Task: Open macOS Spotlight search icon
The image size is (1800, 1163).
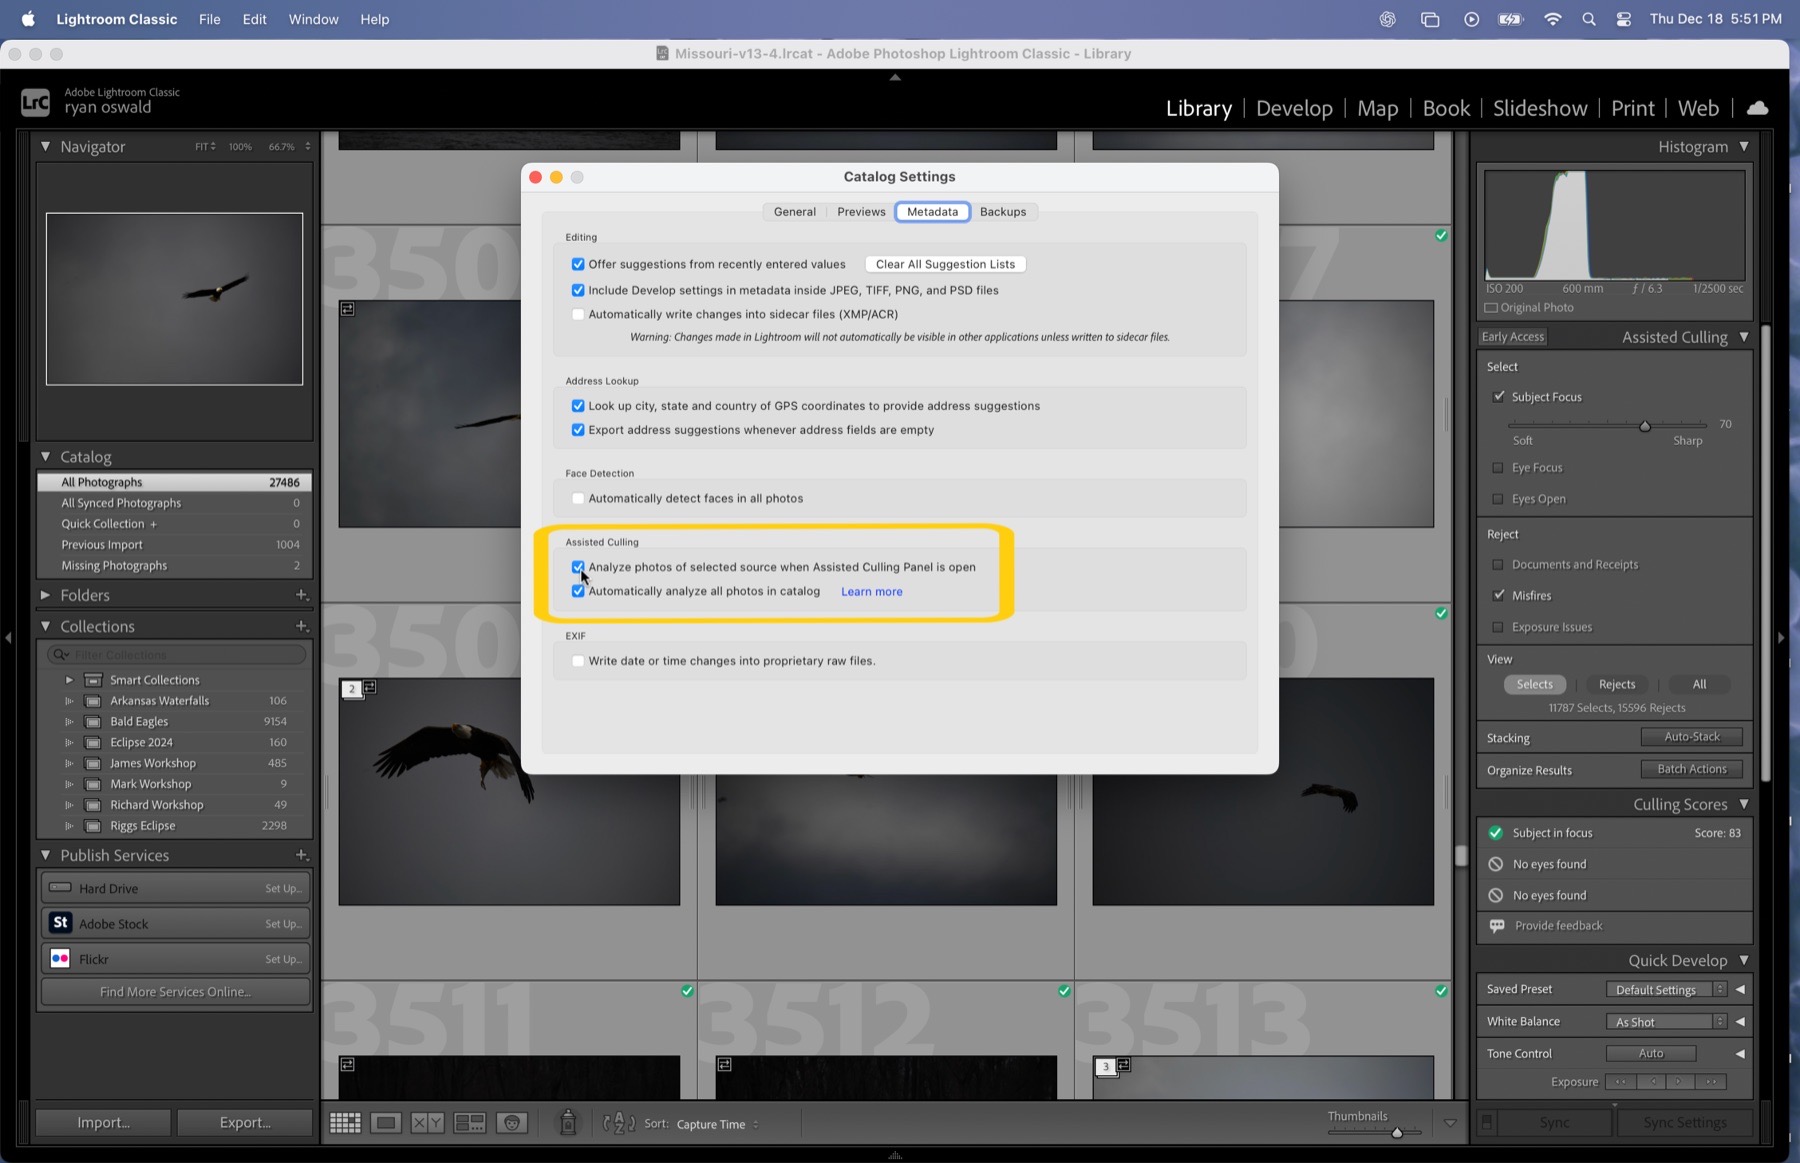Action: pyautogui.click(x=1588, y=19)
